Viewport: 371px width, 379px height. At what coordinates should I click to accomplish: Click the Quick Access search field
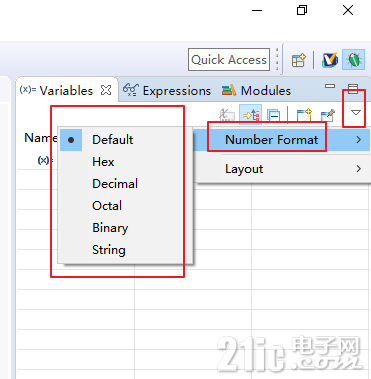[229, 60]
